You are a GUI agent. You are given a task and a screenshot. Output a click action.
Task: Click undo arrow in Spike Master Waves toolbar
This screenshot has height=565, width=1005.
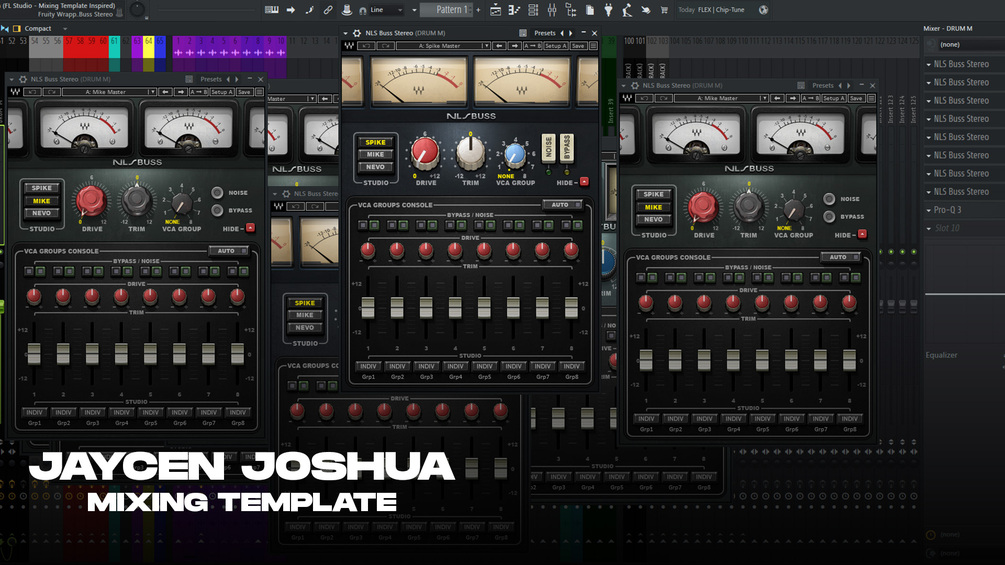click(x=367, y=46)
